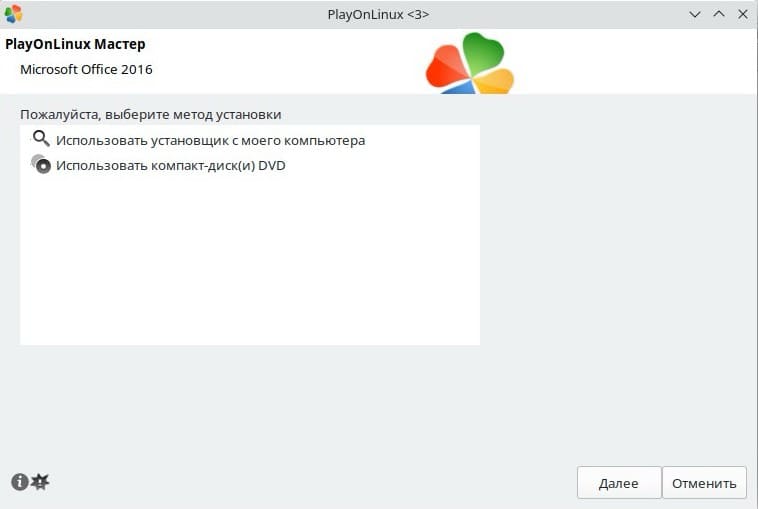This screenshot has width=758, height=509.
Task: Click the "PlayOnLinux <3>" window title text
Action: coord(378,14)
